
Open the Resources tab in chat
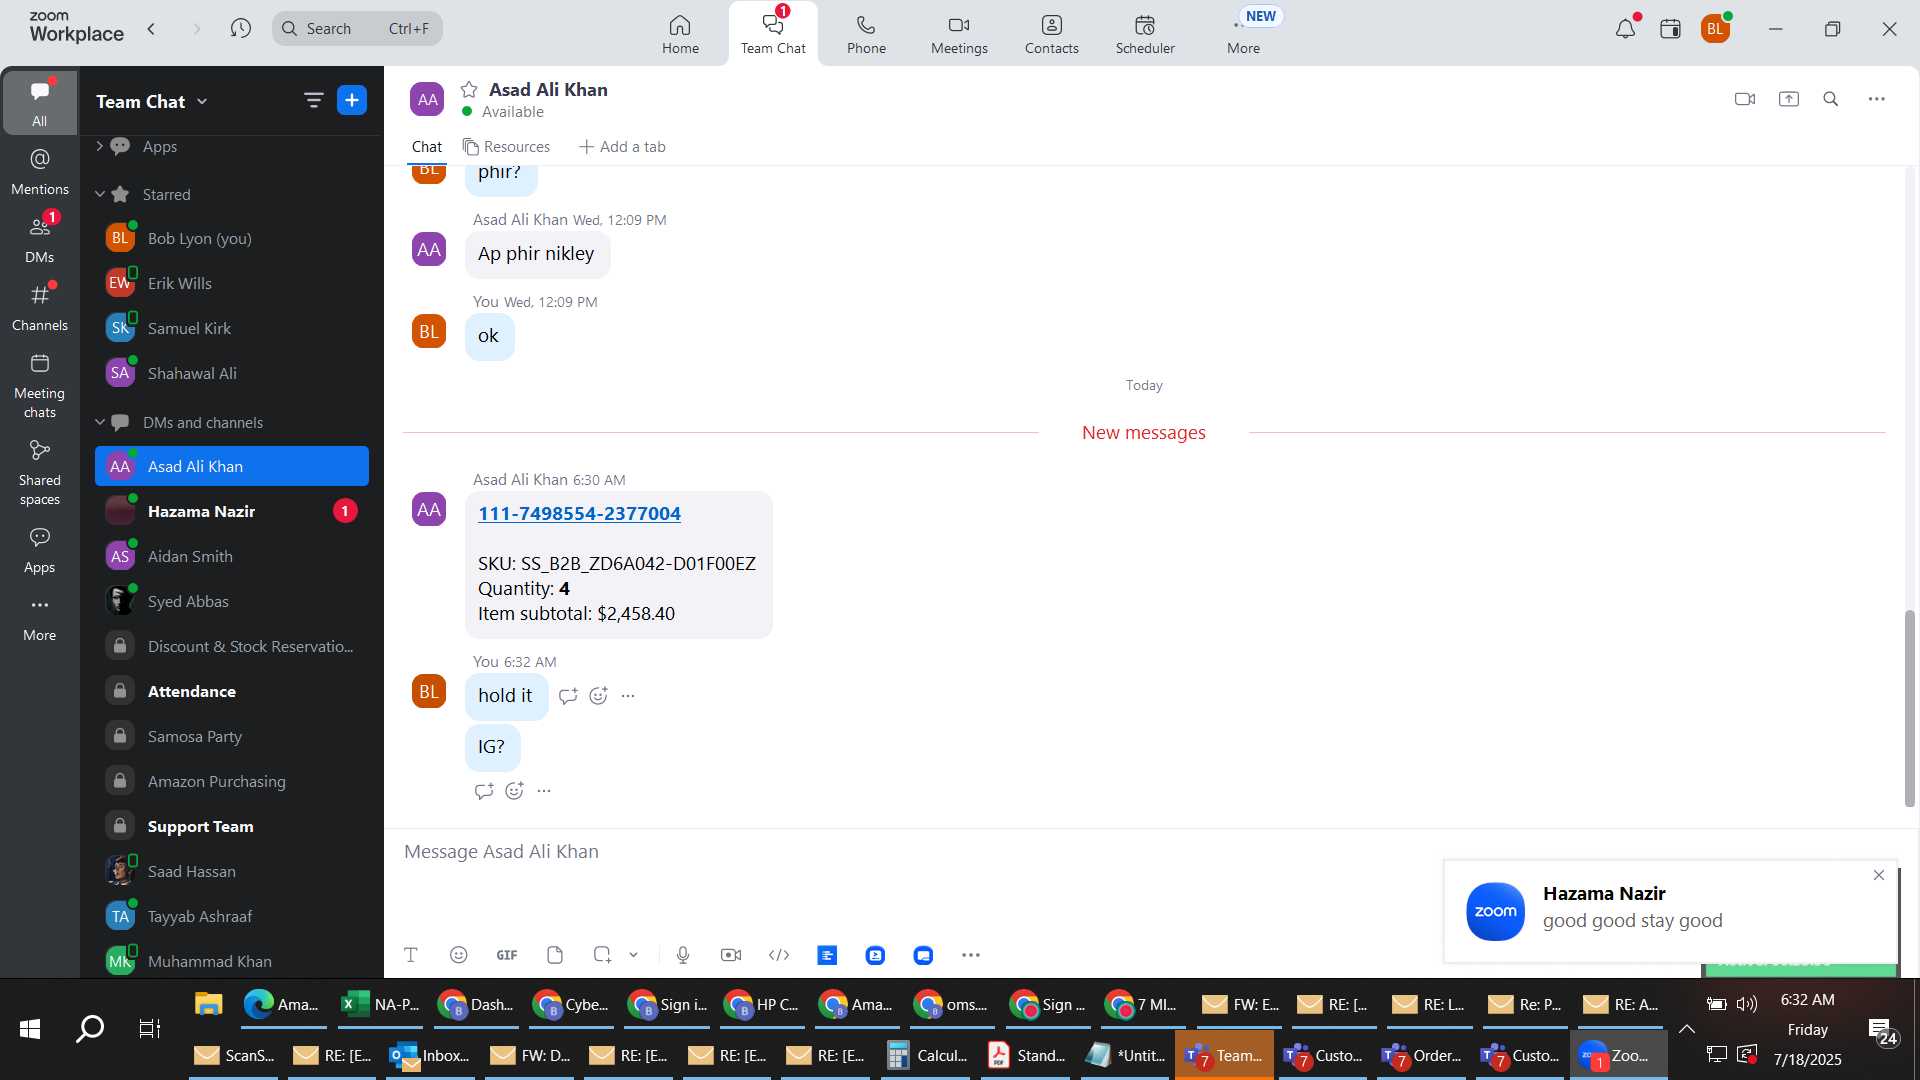pyautogui.click(x=506, y=147)
